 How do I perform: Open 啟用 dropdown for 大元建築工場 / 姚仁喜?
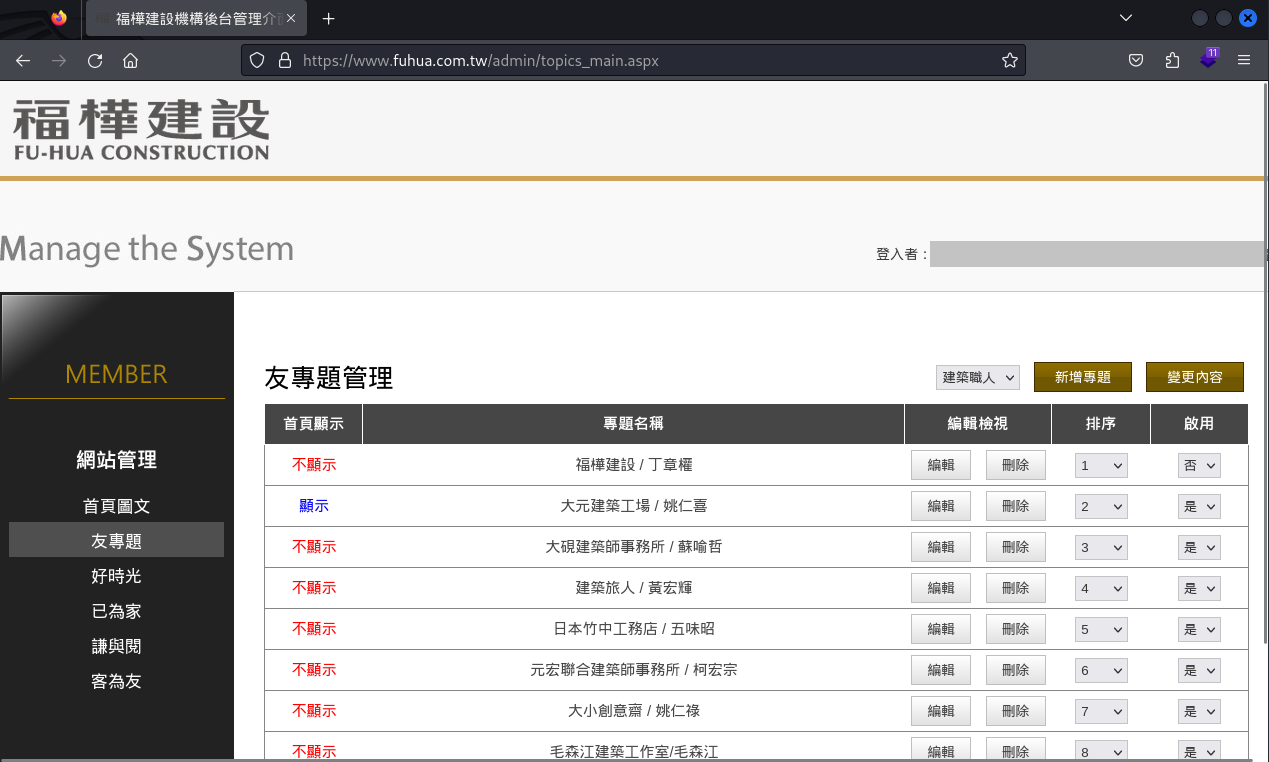coord(1199,506)
